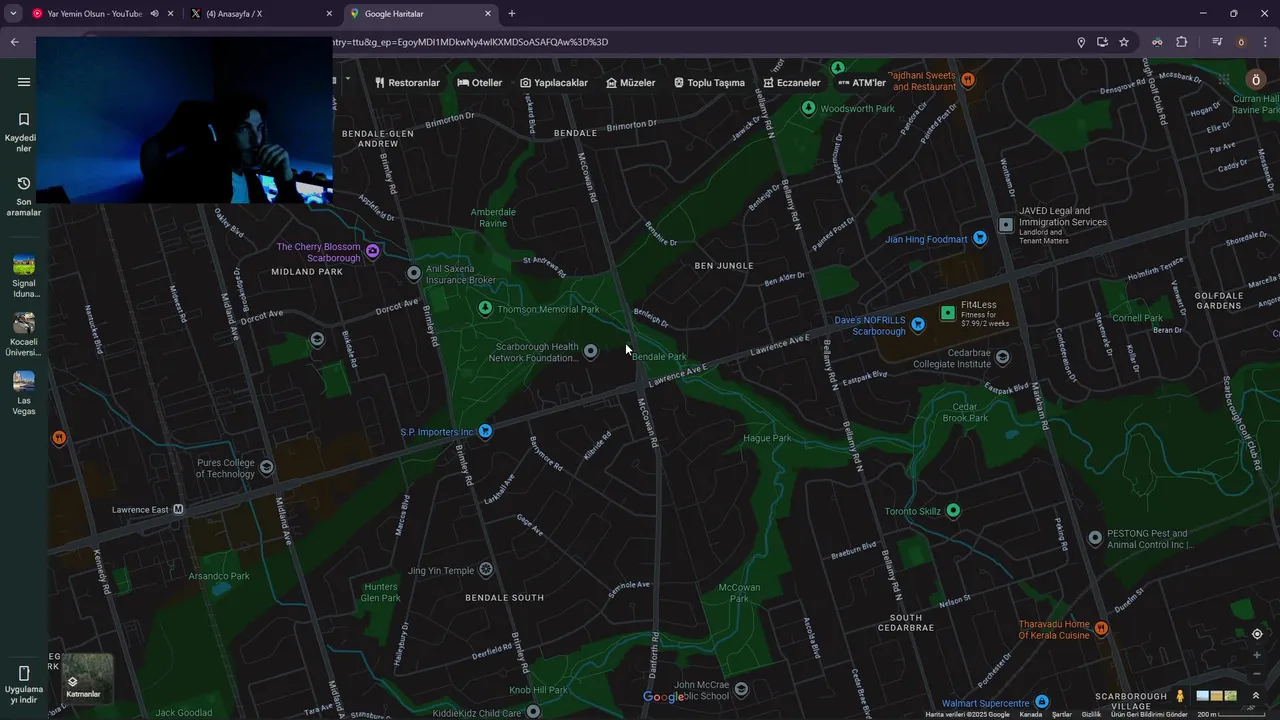Viewport: 1280px width, 720px height.
Task: Filter map by Müzeler
Action: 631,83
